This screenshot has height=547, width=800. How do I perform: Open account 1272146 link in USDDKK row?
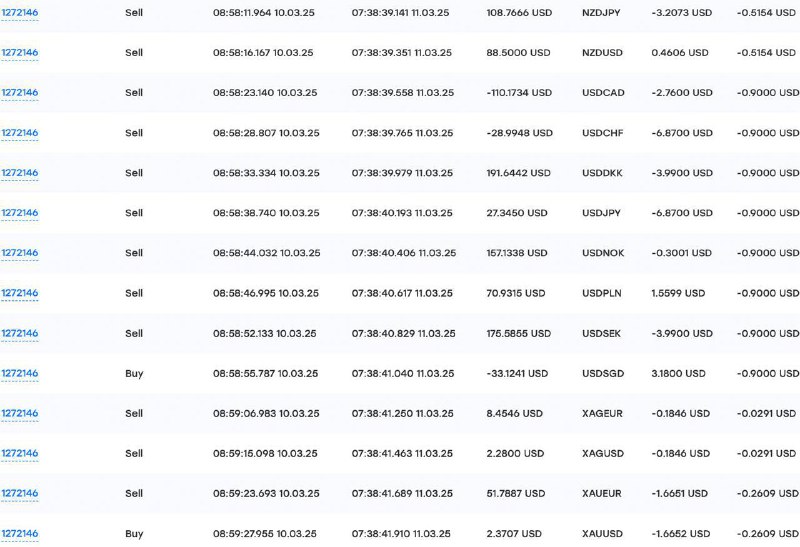pyautogui.click(x=19, y=172)
